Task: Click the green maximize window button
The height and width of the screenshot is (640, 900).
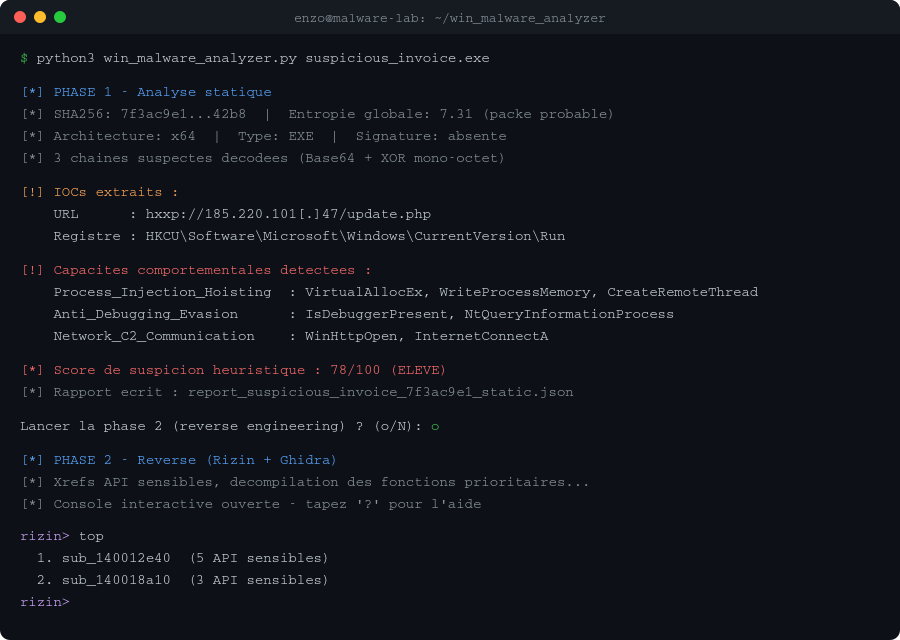Action: pyautogui.click(x=60, y=17)
